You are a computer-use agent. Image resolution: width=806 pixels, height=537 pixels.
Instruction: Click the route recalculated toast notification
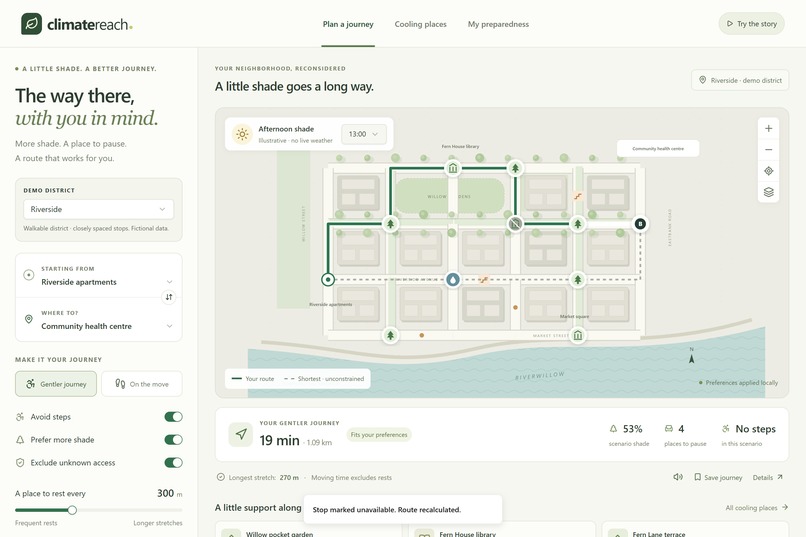[402, 509]
